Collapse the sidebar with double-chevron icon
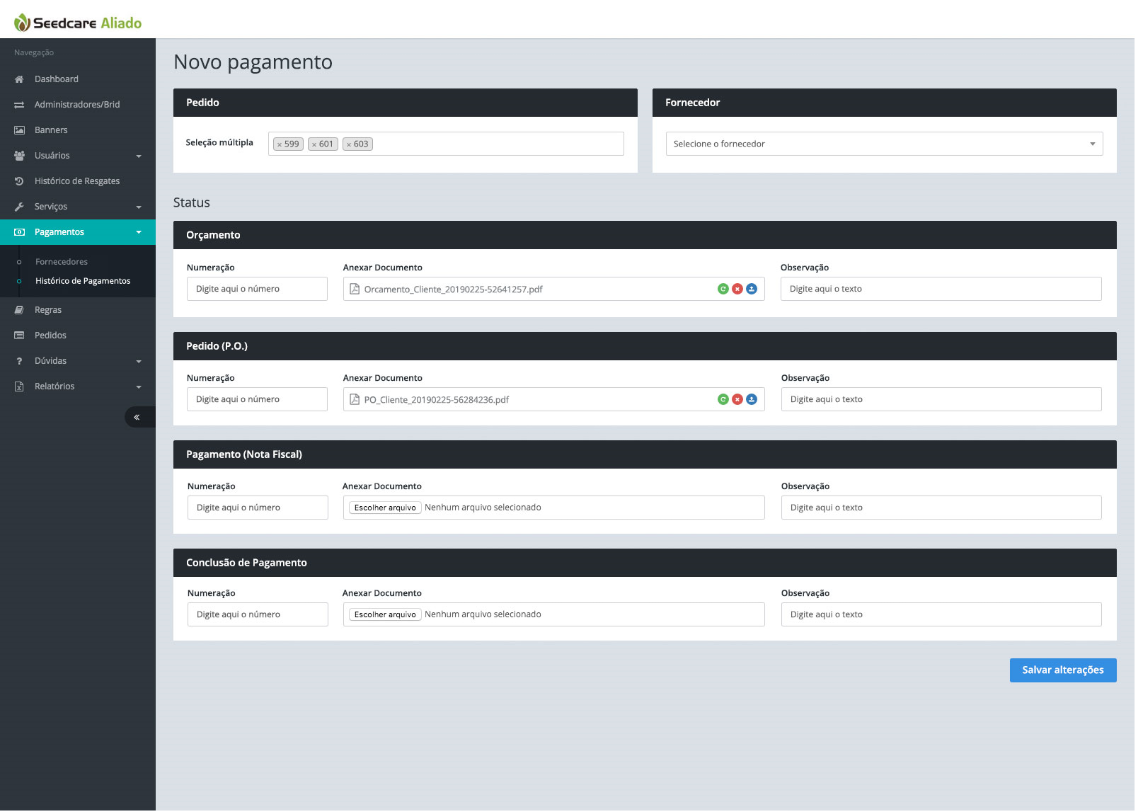This screenshot has height=811, width=1135. [137, 417]
